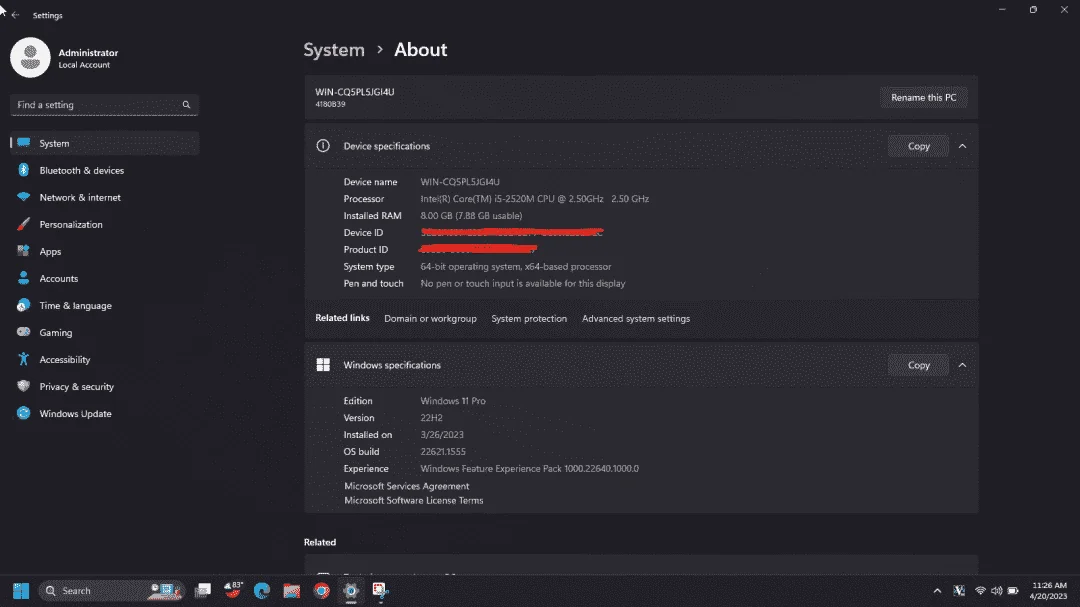
Task: Show hidden system tray icons
Action: coord(937,590)
